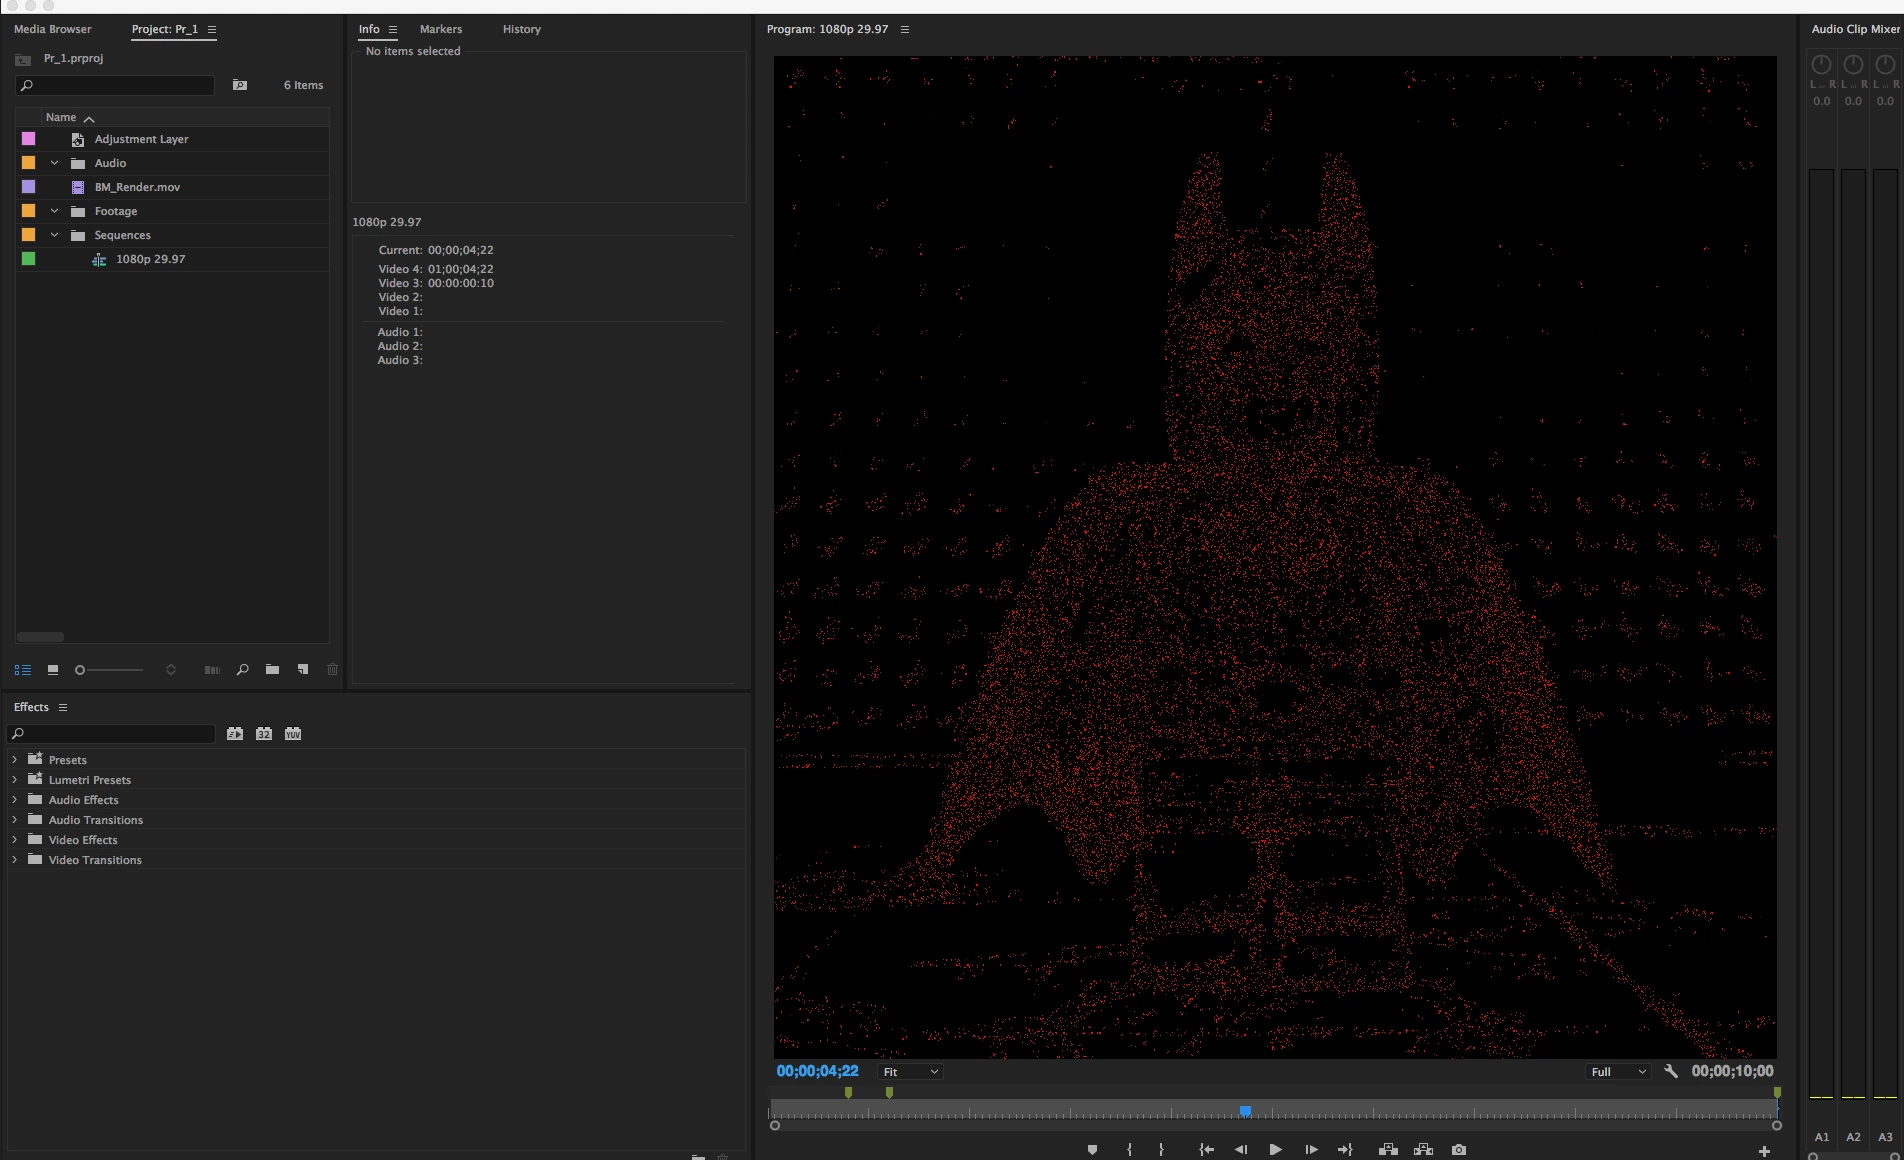The height and width of the screenshot is (1160, 1904).
Task: Click Find icon in Project panel footer
Action: (242, 670)
